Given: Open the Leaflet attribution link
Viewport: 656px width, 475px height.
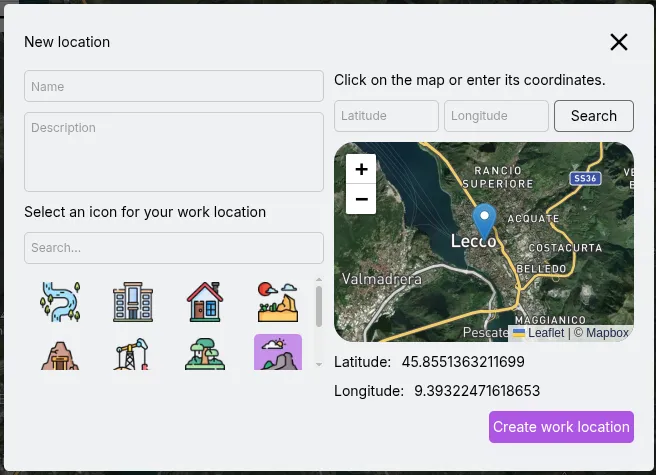Looking at the screenshot, I should point(545,333).
